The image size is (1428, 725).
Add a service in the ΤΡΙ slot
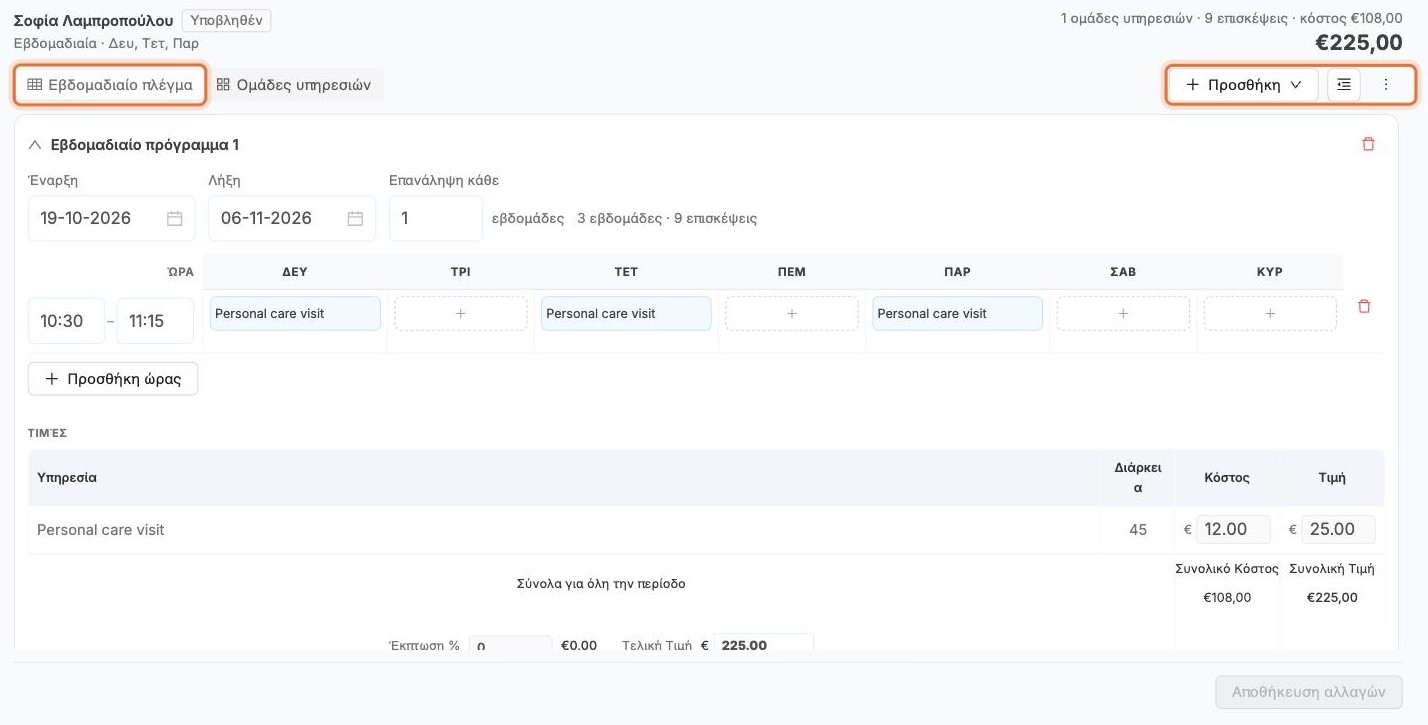[x=461, y=313]
